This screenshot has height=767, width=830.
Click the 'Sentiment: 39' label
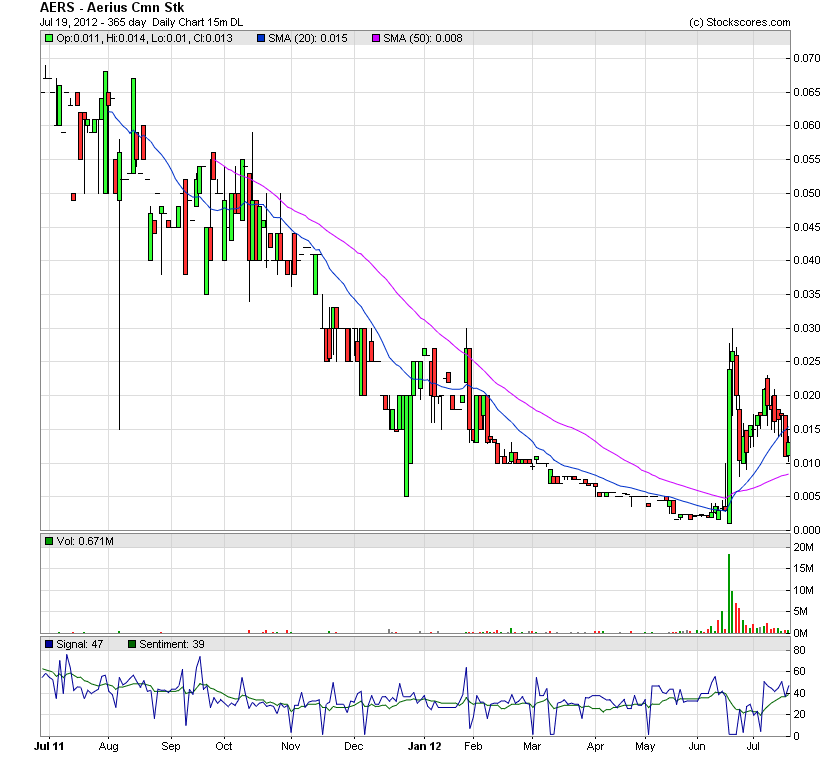point(172,644)
